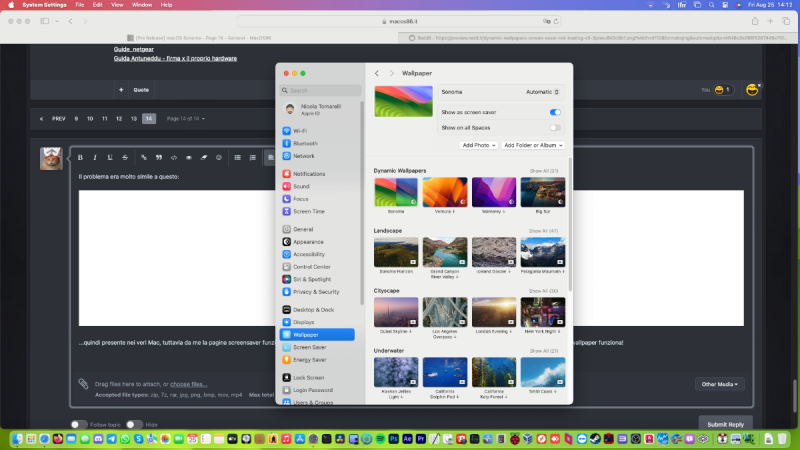Viewport: 800px width, 450px height.
Task: Open Add Folder or Album dropdown
Action: click(x=533, y=145)
